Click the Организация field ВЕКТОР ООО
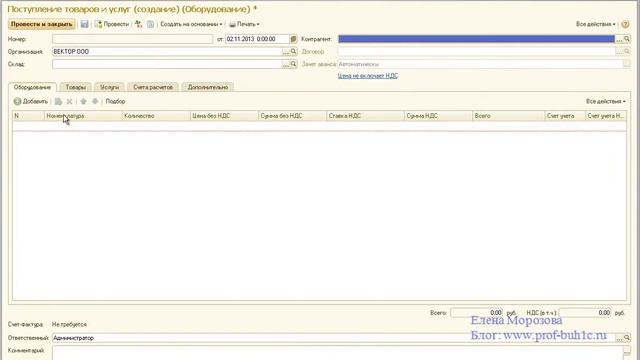This screenshot has height=360, width=640. coord(167,52)
